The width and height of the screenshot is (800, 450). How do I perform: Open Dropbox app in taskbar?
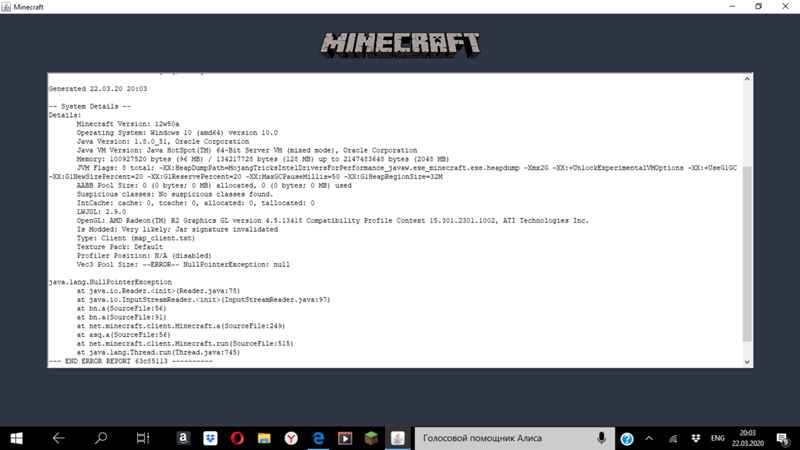[210, 438]
